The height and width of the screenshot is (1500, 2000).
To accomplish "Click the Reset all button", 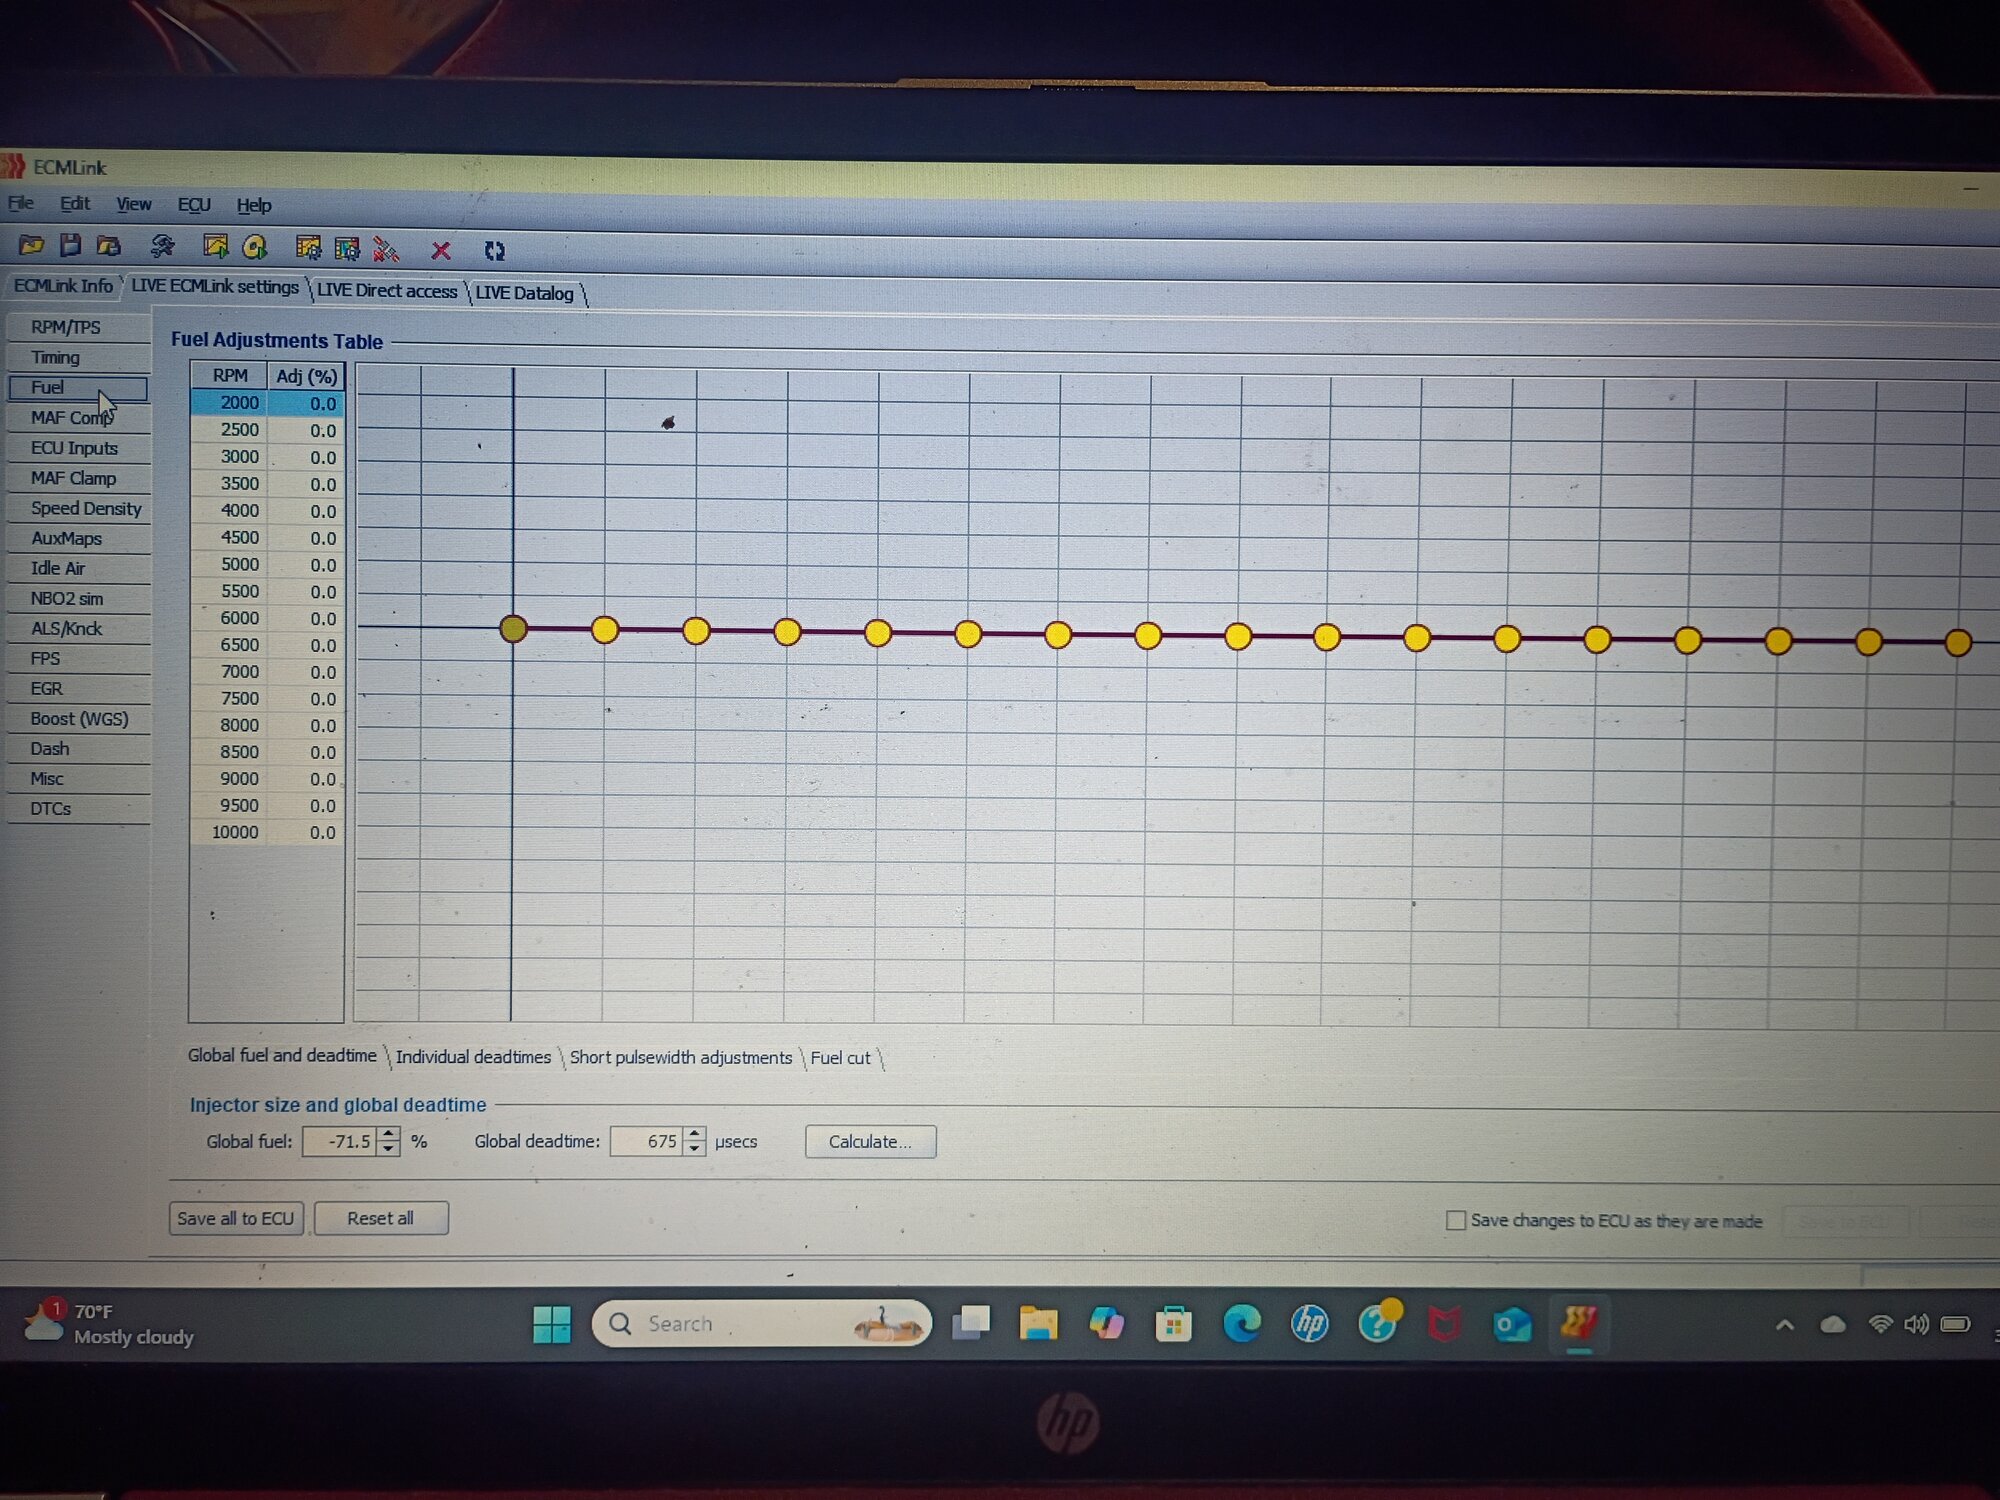I will [x=380, y=1218].
